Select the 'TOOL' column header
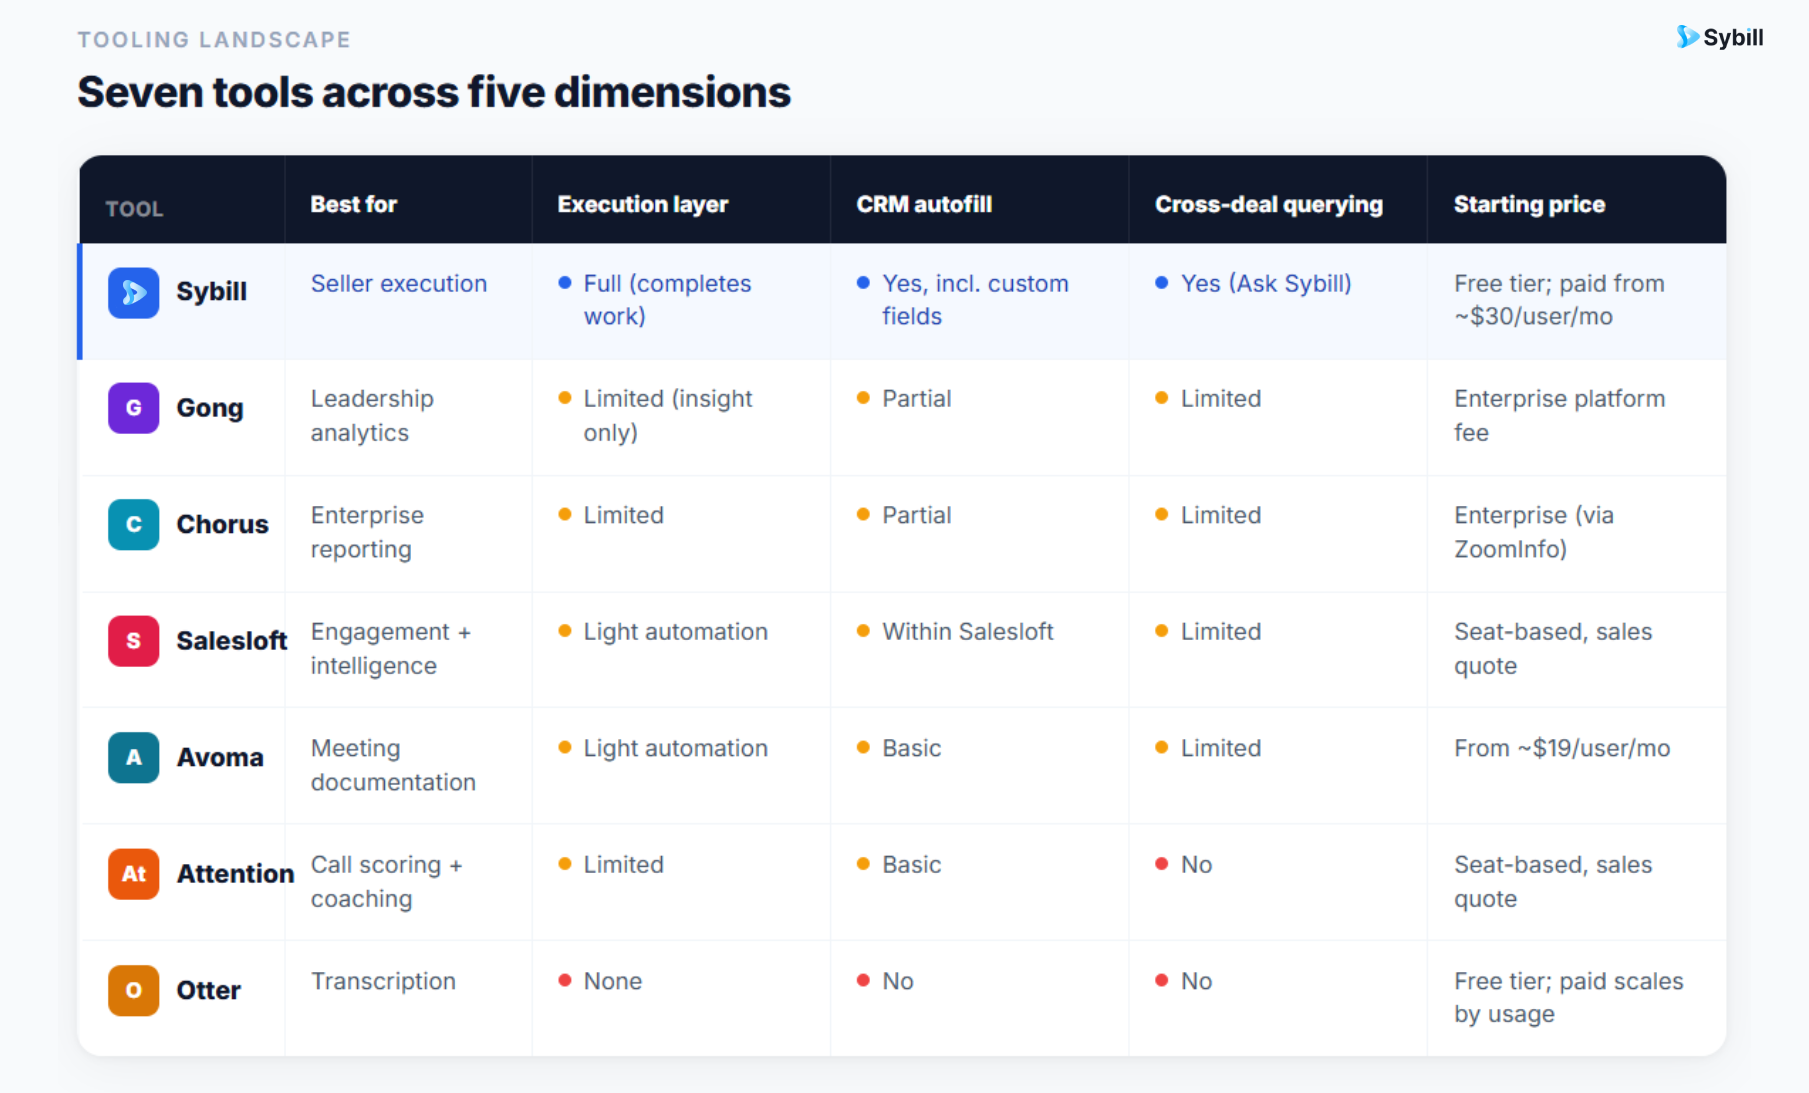The width and height of the screenshot is (1809, 1093). click(x=134, y=209)
